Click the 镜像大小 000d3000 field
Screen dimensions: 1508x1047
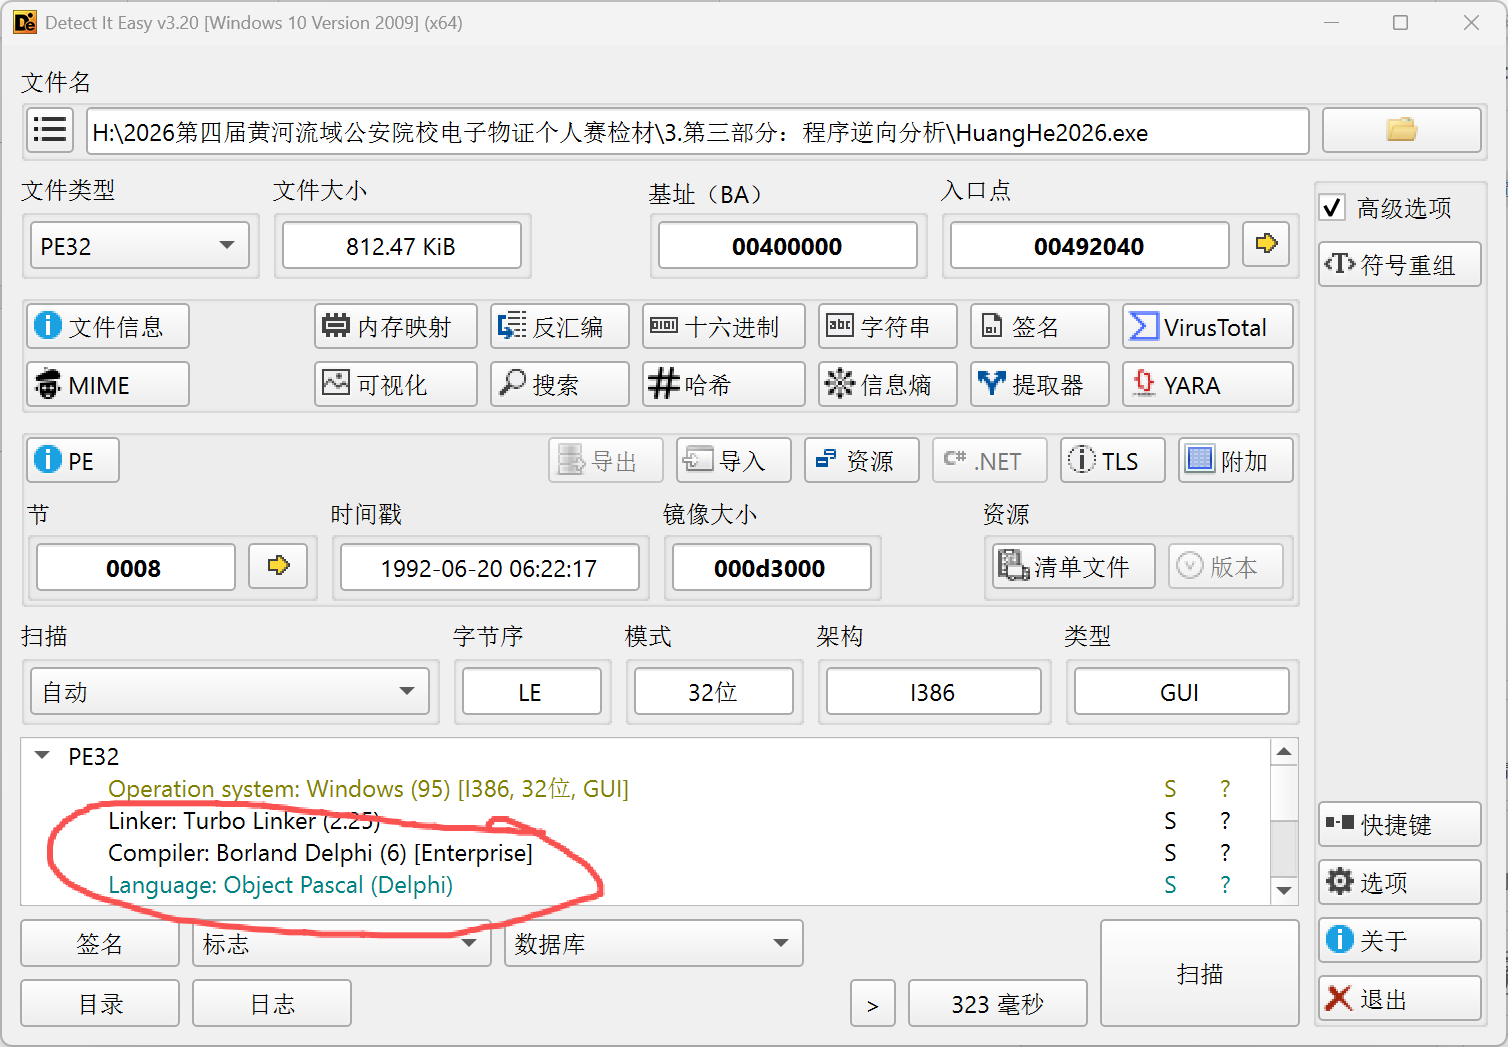[772, 568]
